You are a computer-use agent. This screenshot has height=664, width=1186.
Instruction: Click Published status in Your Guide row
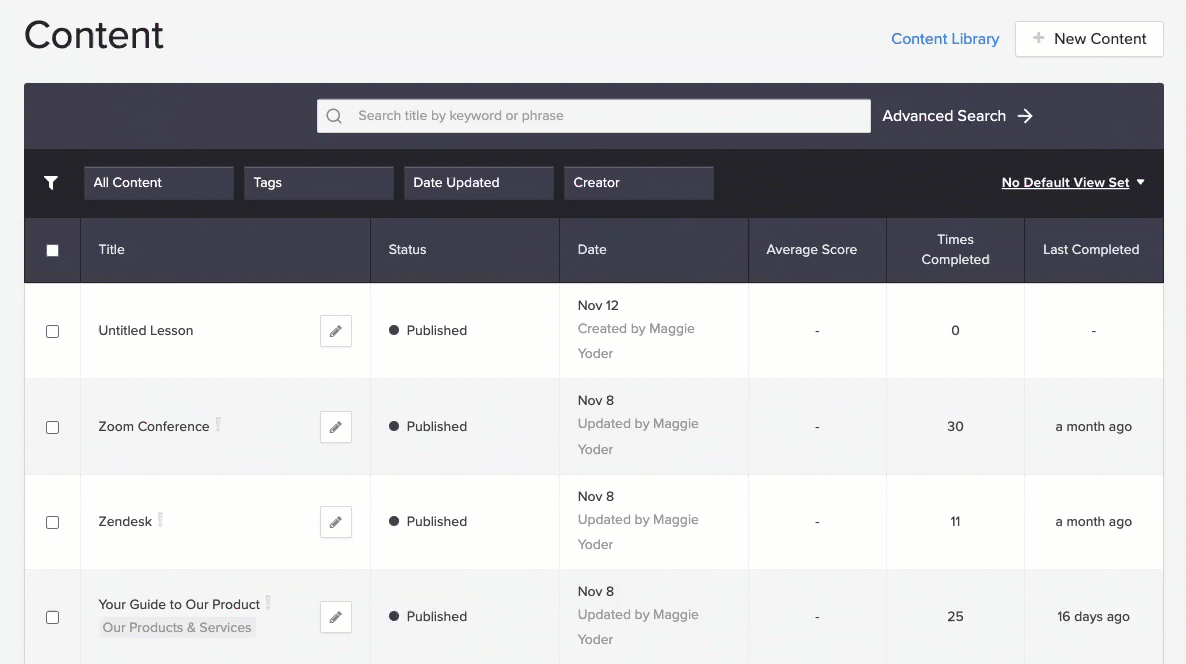click(428, 616)
